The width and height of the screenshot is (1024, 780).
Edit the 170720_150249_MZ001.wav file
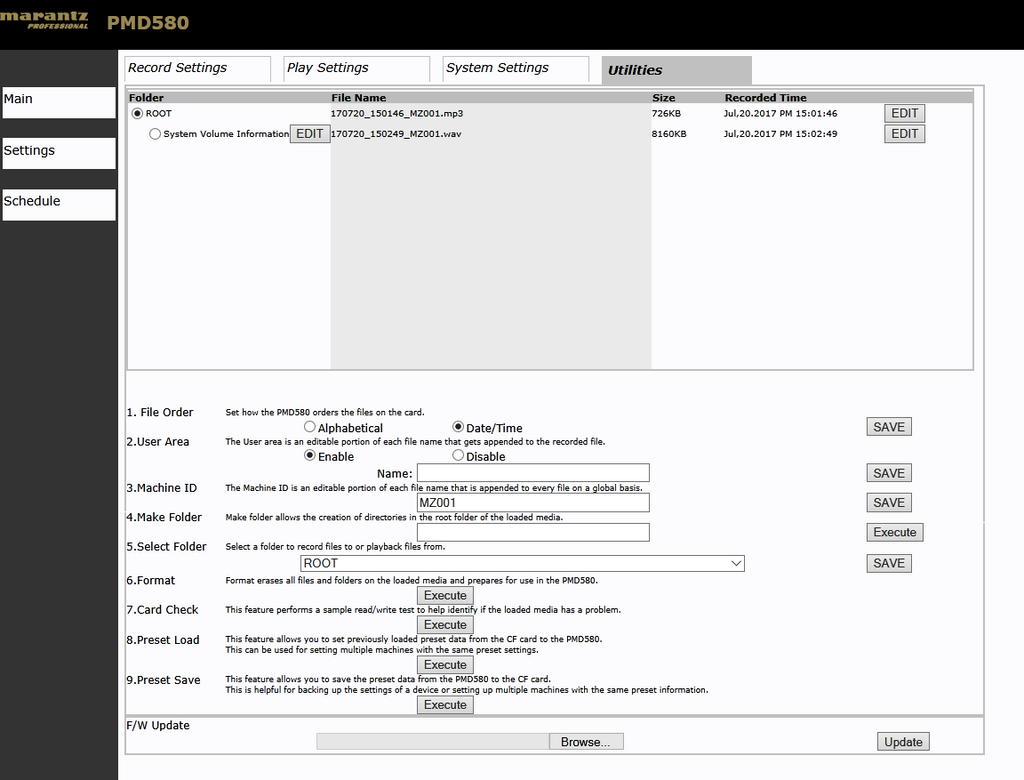click(904, 133)
